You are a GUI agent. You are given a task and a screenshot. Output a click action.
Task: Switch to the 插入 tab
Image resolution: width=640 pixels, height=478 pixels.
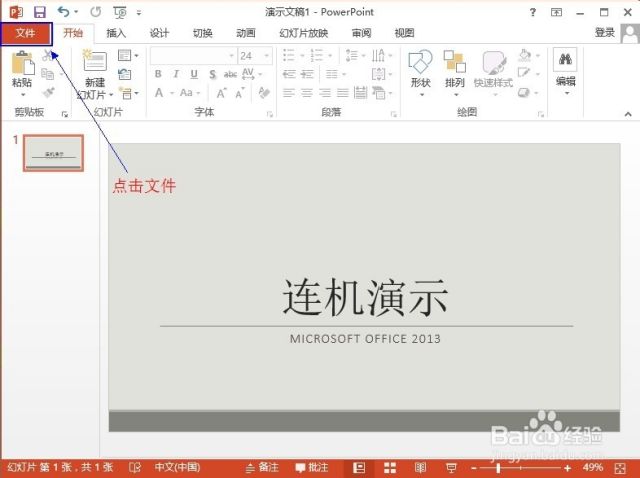point(116,33)
